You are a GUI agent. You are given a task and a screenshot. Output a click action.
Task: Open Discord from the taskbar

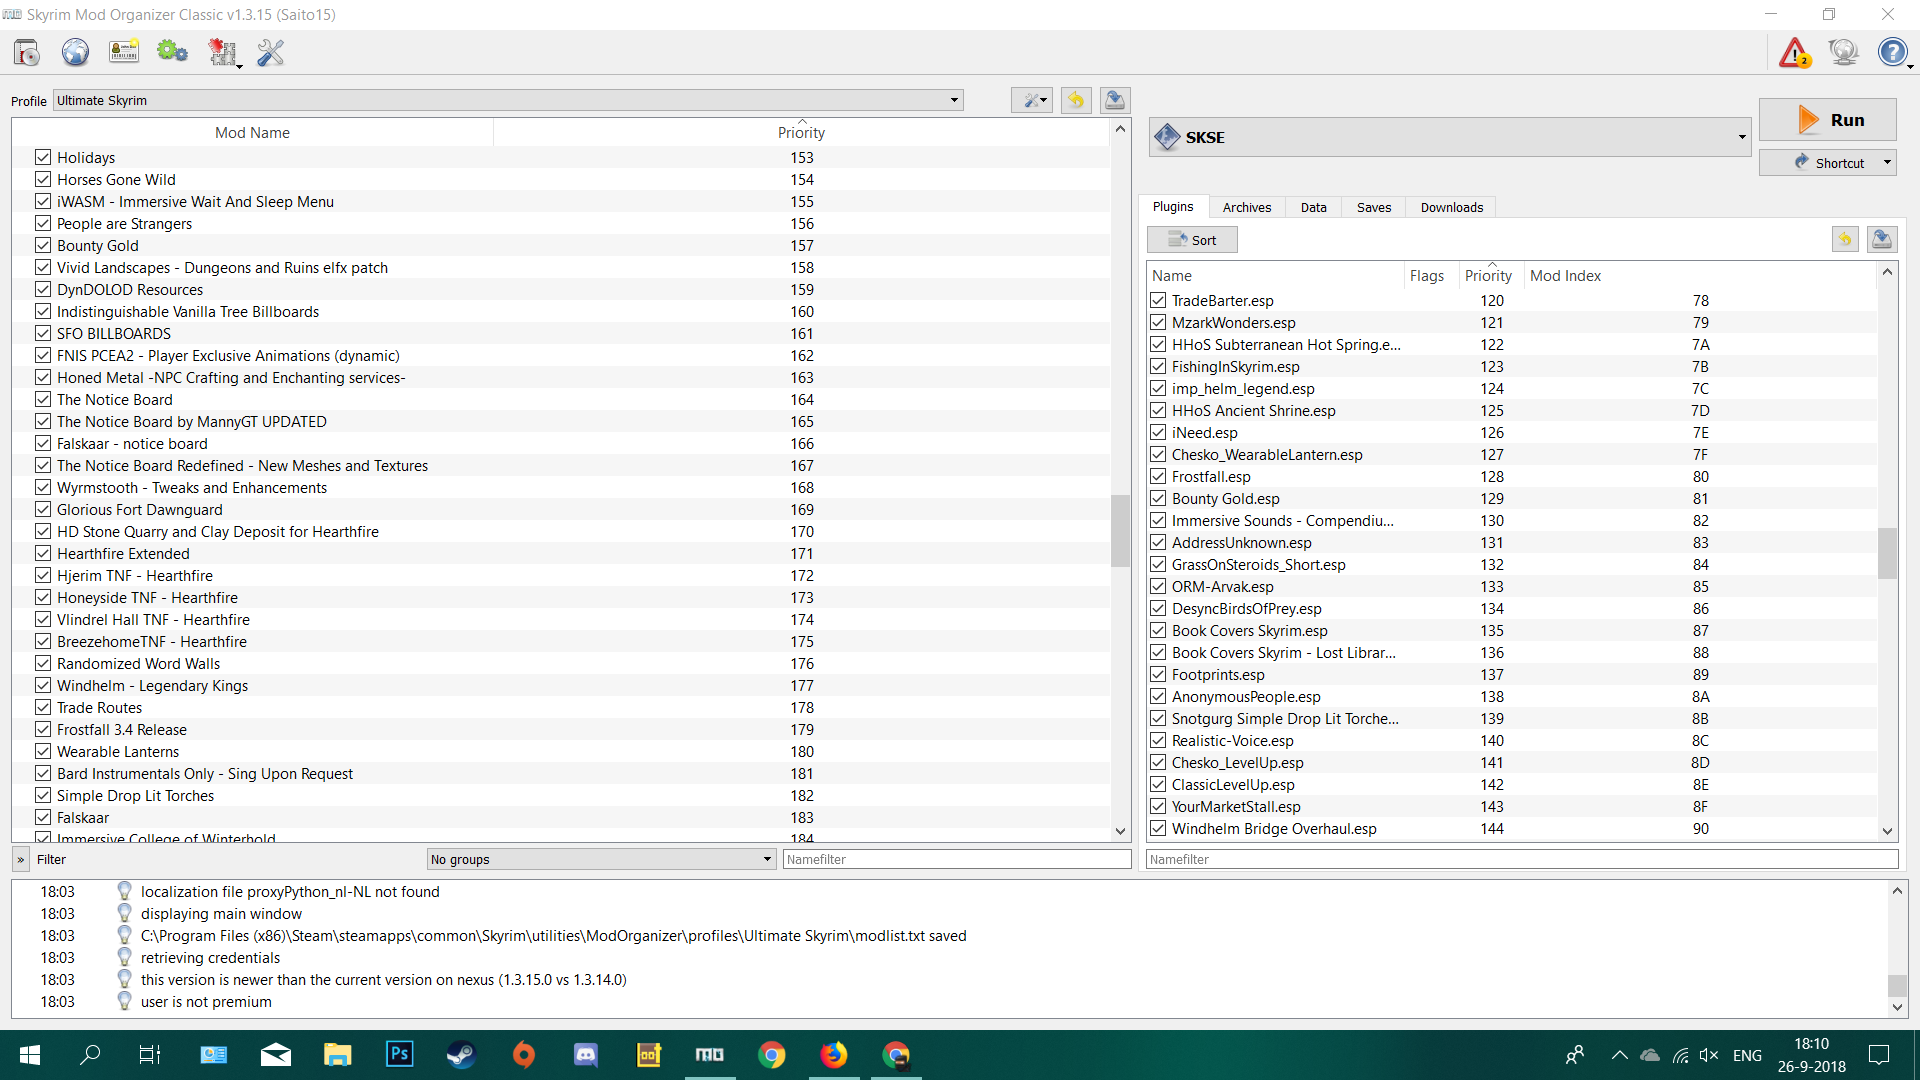click(x=585, y=1055)
